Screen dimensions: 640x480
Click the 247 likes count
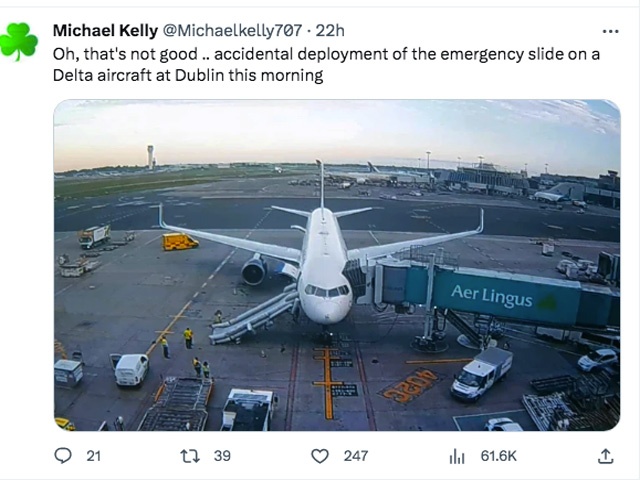point(355,455)
